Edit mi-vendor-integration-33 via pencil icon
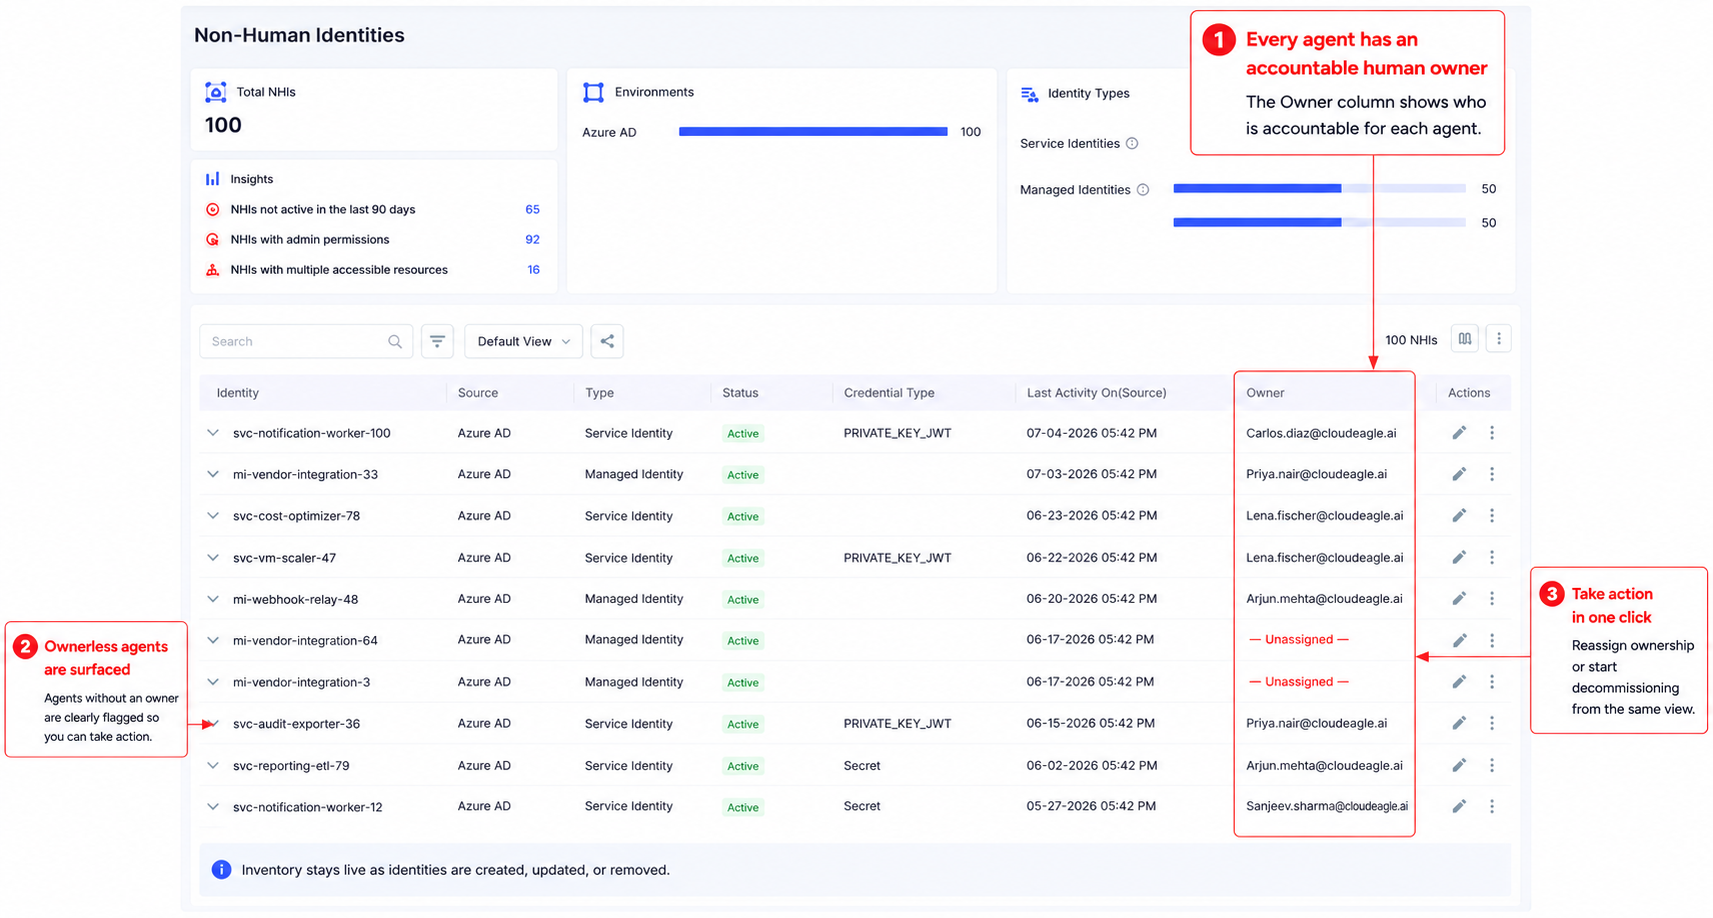The image size is (1713, 918). coord(1459,474)
